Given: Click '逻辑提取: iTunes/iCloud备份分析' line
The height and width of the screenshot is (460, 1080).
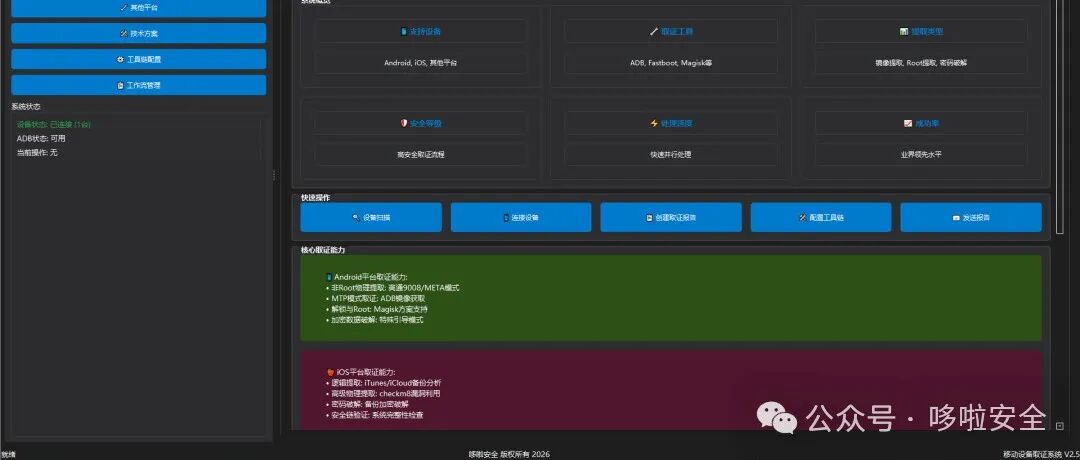Looking at the screenshot, I should 384,383.
